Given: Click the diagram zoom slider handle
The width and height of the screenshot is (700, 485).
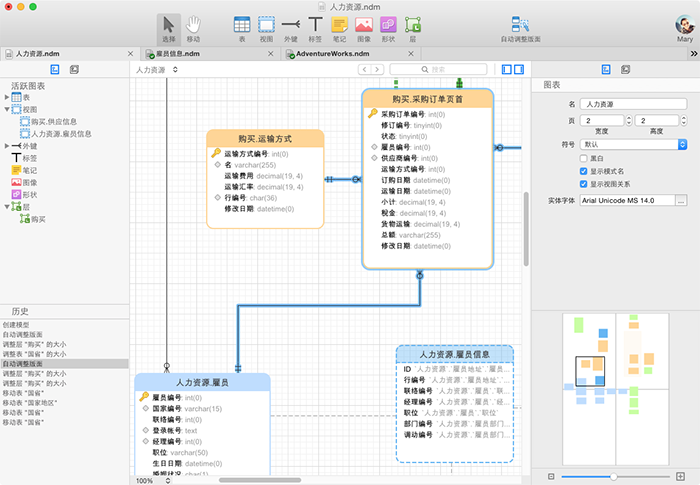Looking at the screenshot, I should pyautogui.click(x=613, y=477).
